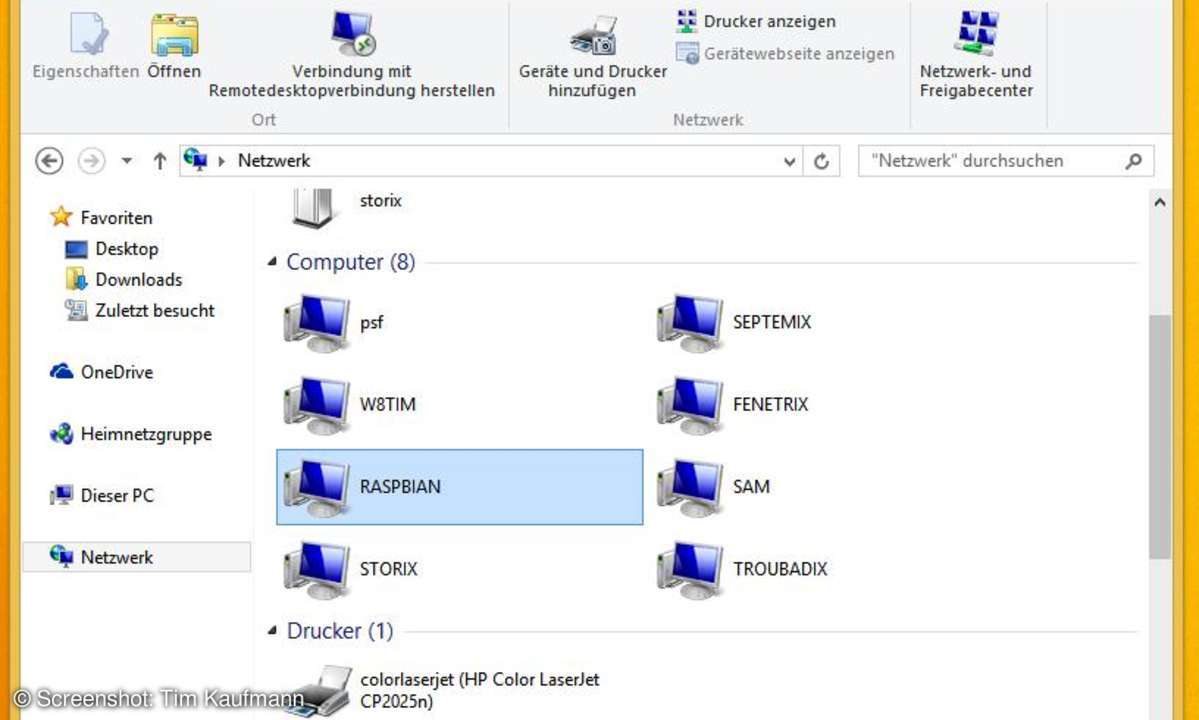The image size is (1199, 720).
Task: Click the network icon in address bar
Action: coord(196,160)
